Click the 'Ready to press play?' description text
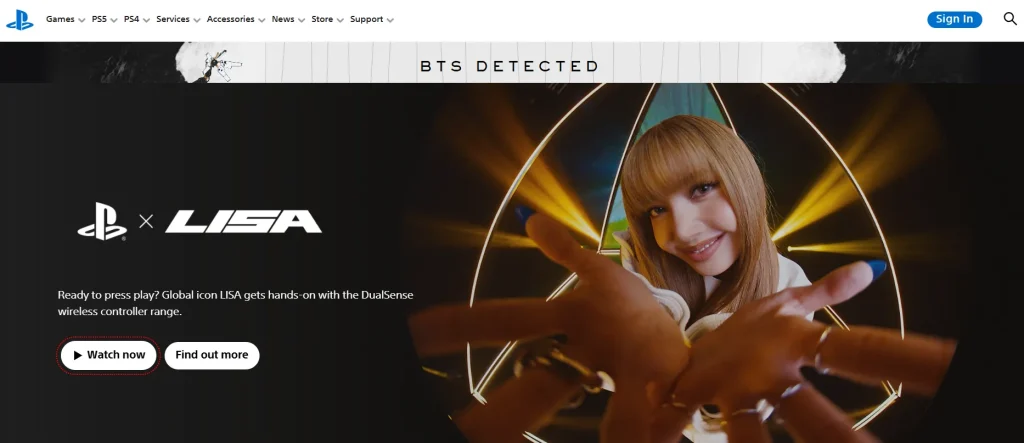The width and height of the screenshot is (1024, 443). (x=235, y=303)
